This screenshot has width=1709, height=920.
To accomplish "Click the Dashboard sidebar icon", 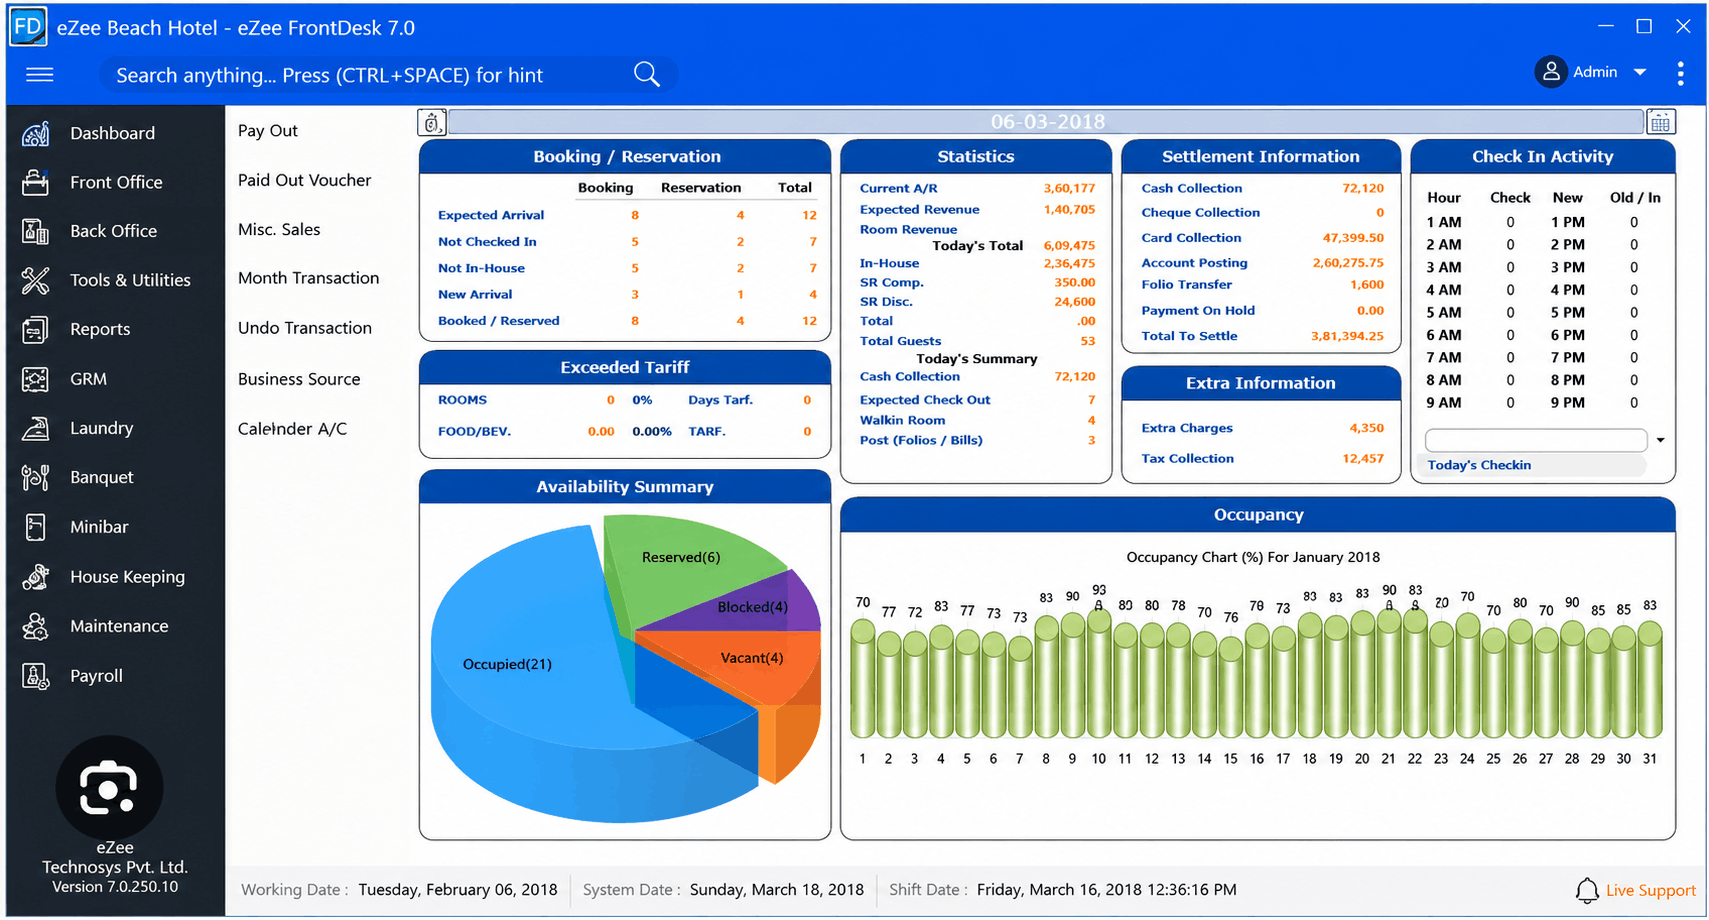I will 36,133.
